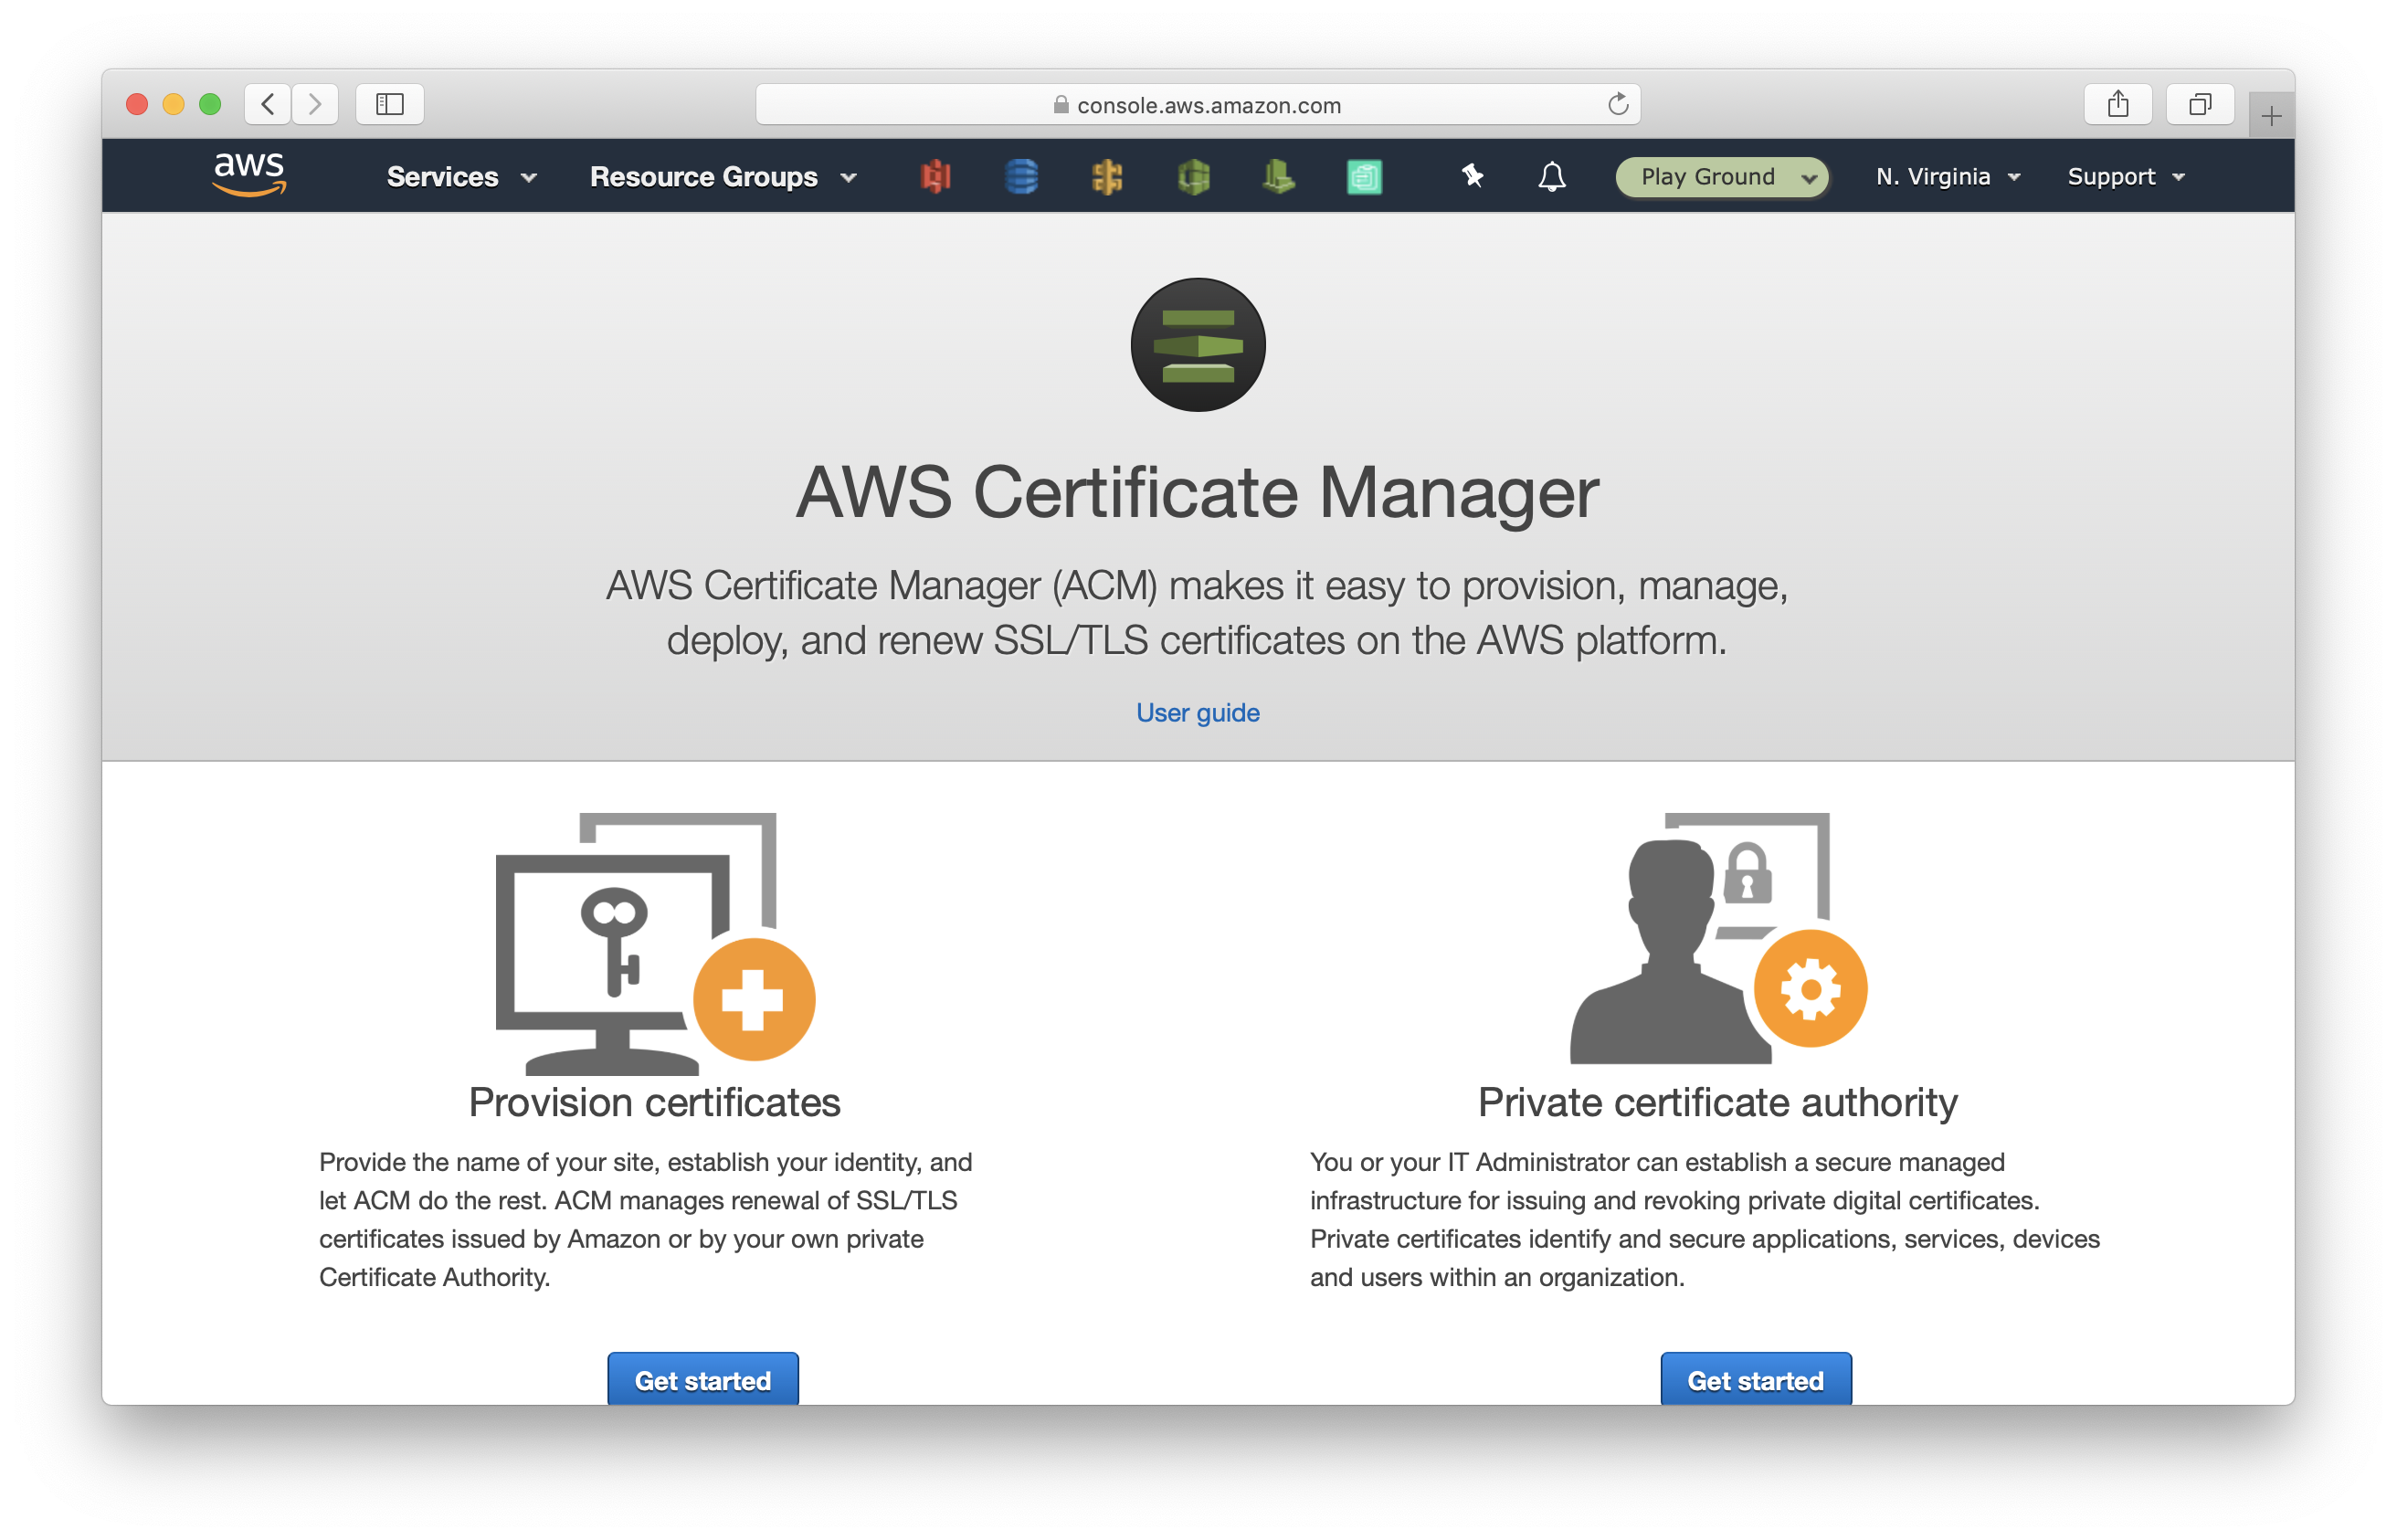Click the console.aws.amazon.com address field
This screenshot has height=1540, width=2397.
(1197, 104)
